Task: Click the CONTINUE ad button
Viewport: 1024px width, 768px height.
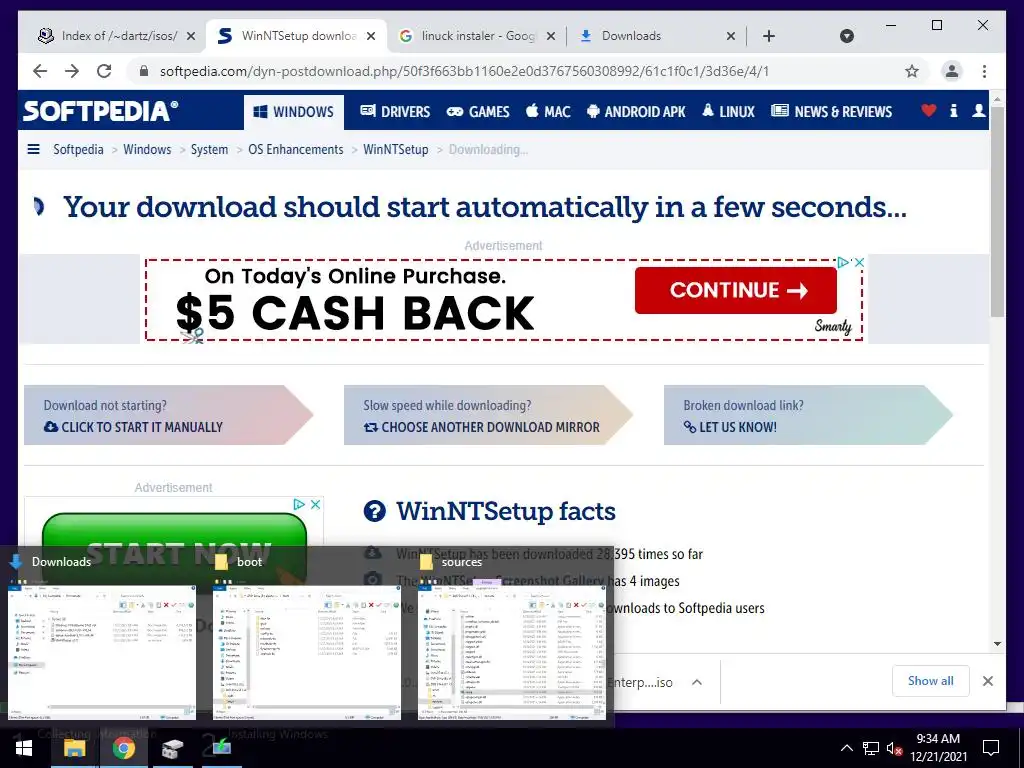Action: [x=735, y=290]
